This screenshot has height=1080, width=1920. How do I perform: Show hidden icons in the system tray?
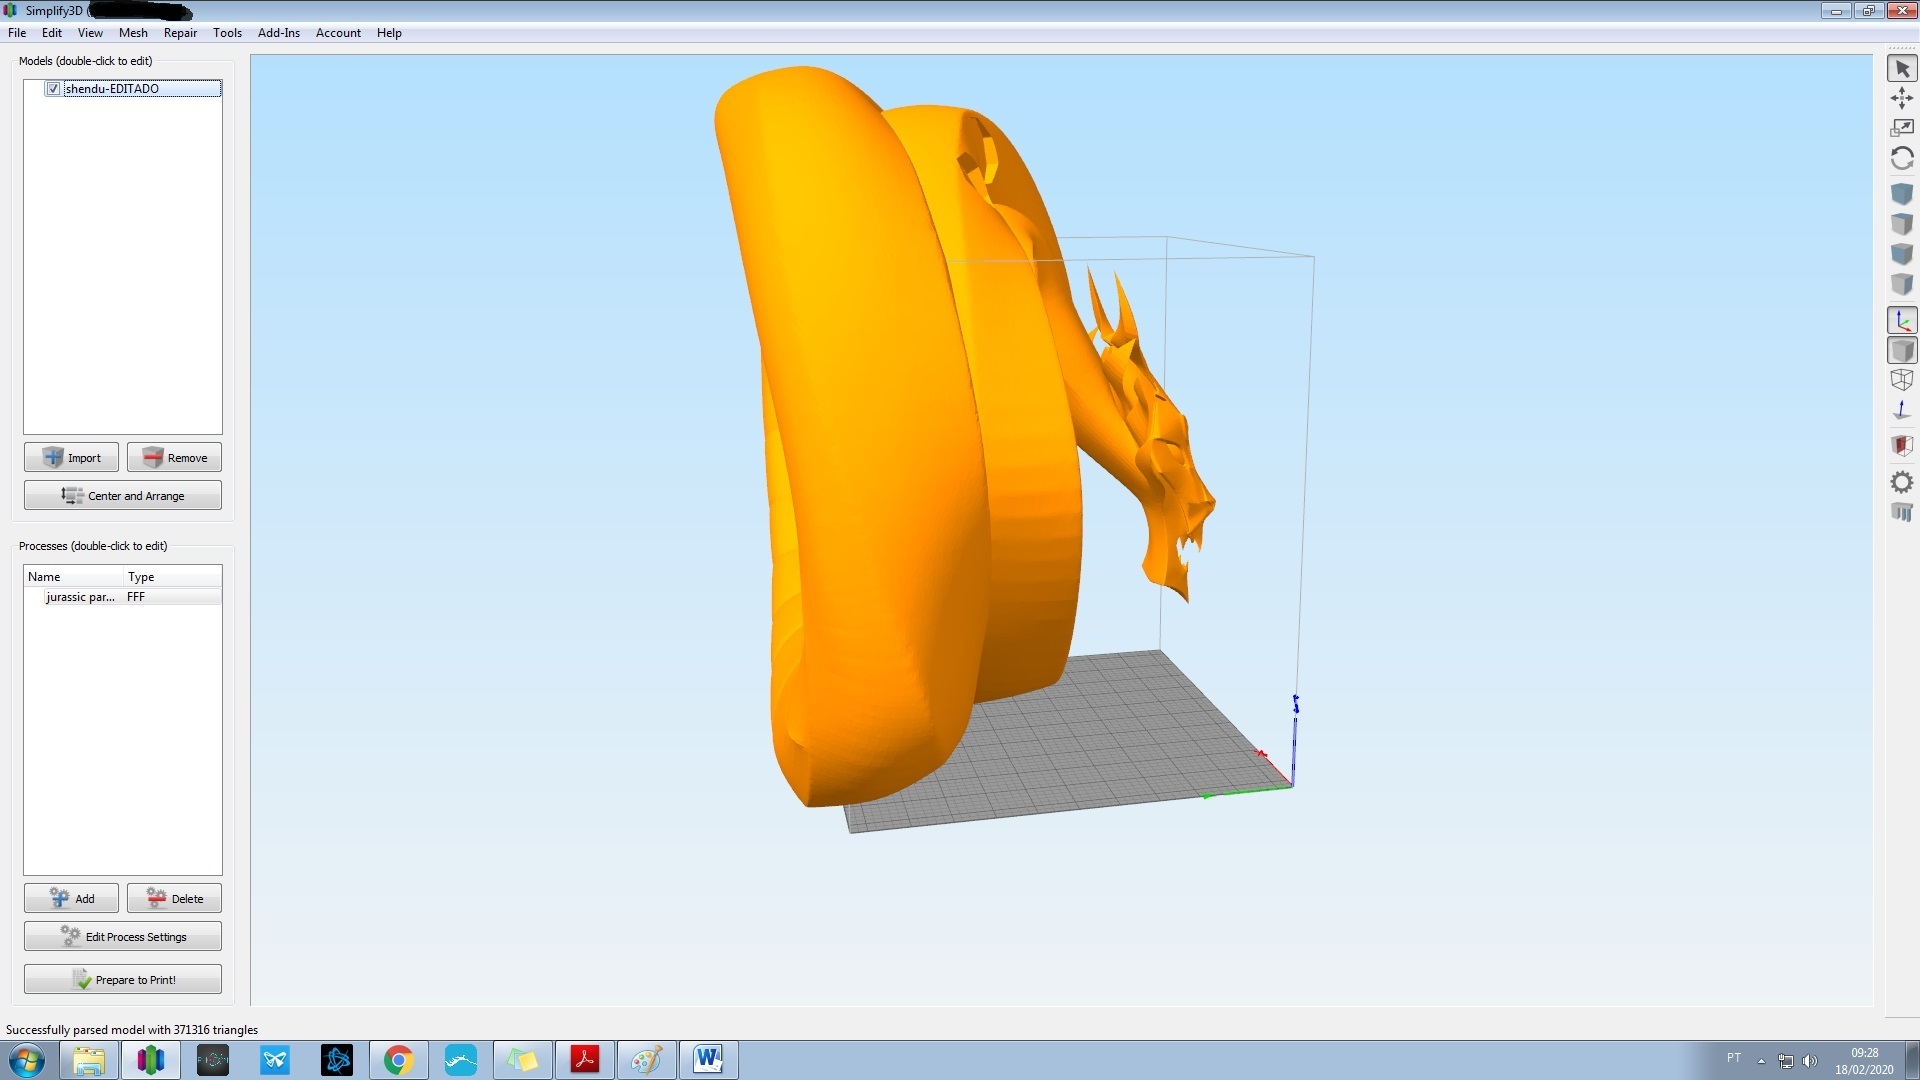tap(1762, 1060)
